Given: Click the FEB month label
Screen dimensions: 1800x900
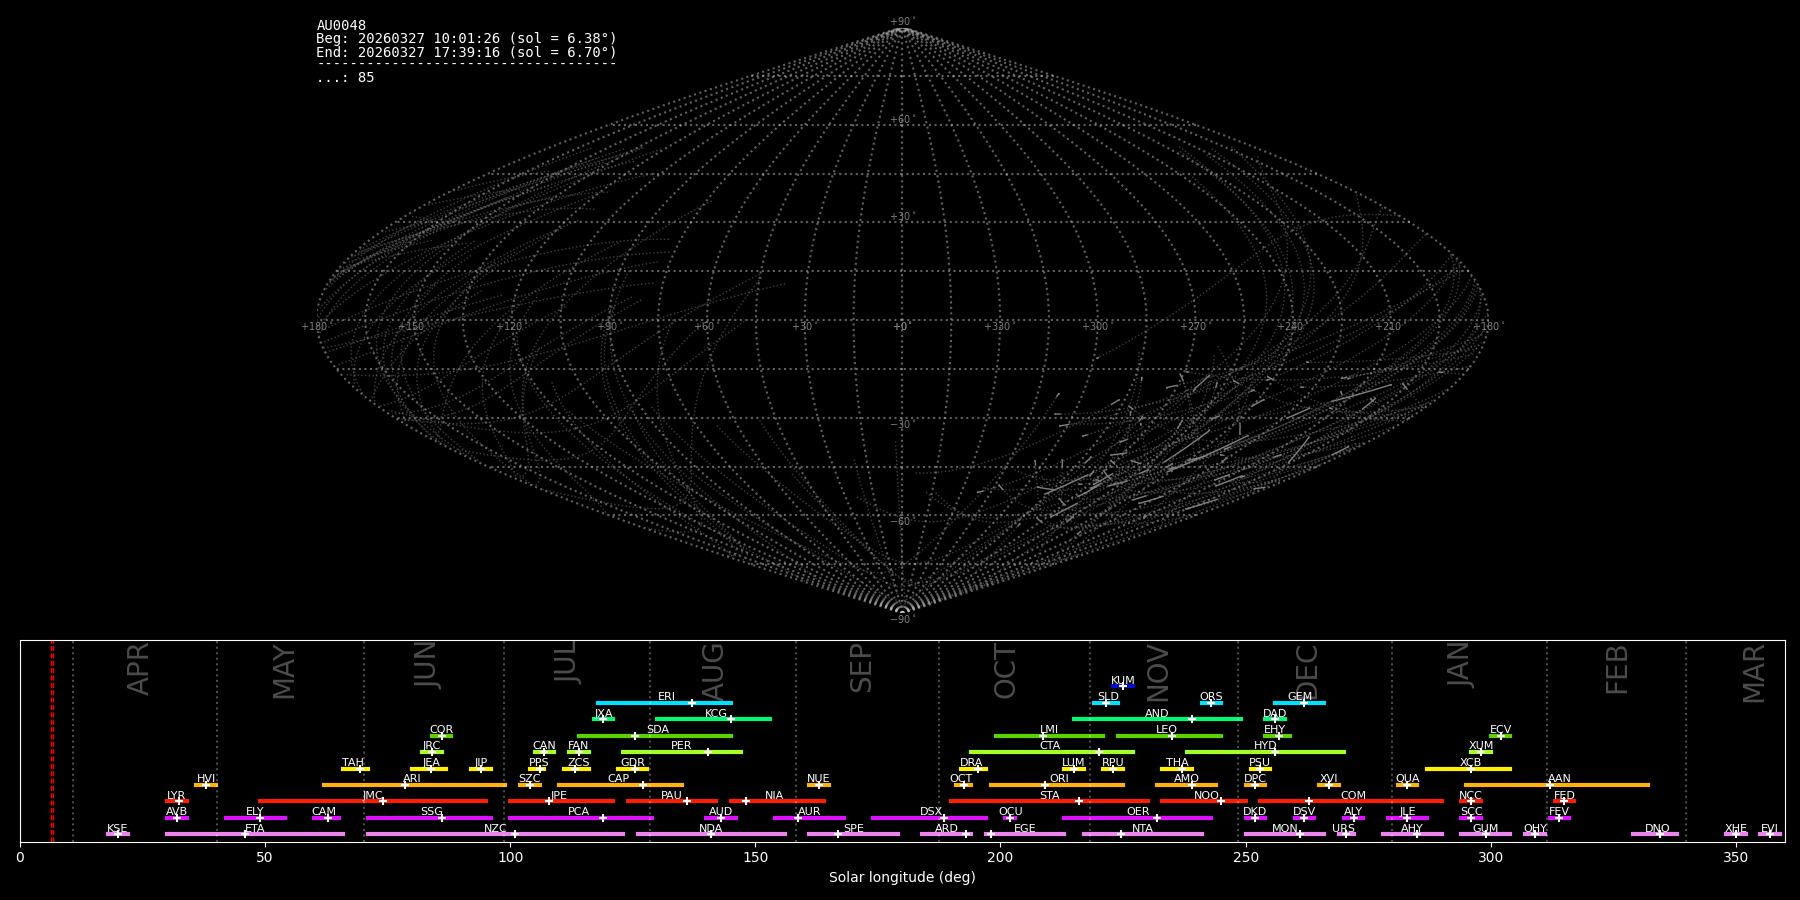Looking at the screenshot, I should click(x=1617, y=670).
